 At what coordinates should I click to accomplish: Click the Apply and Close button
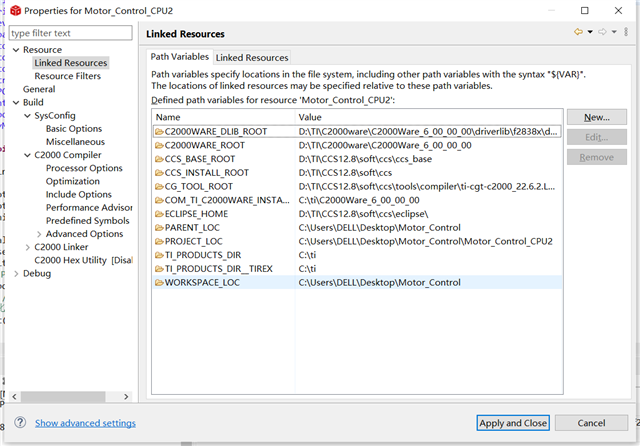point(513,423)
